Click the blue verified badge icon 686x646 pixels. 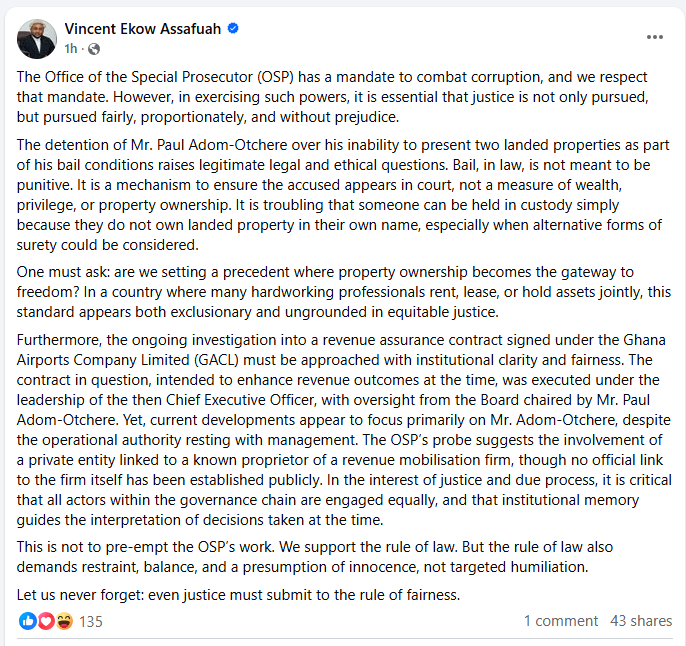tap(233, 28)
